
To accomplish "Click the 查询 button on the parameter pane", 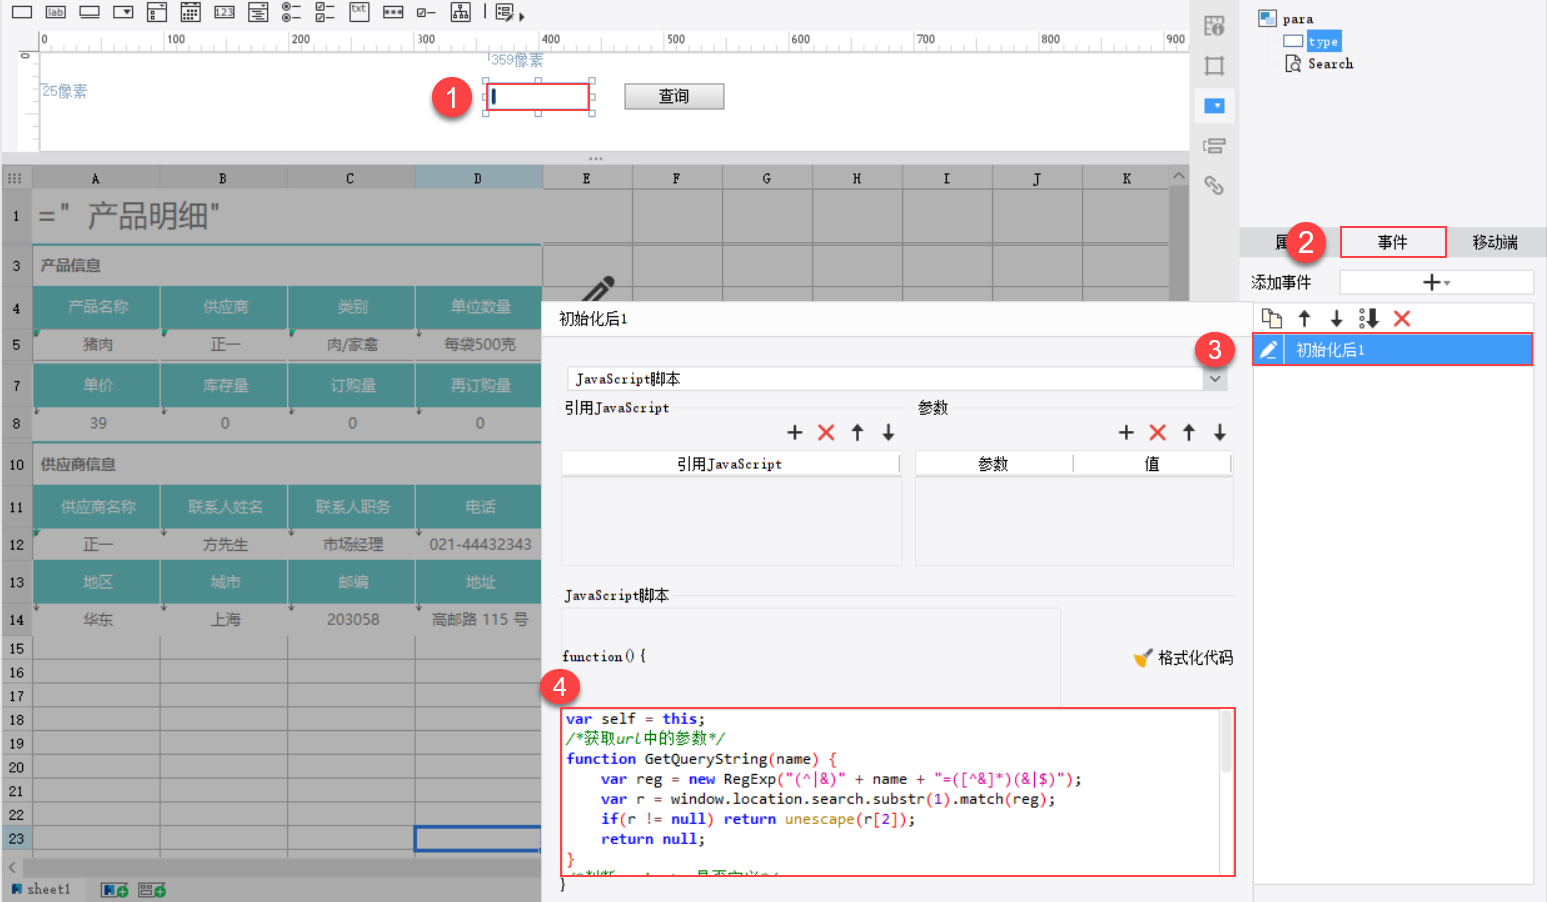I will pos(674,96).
